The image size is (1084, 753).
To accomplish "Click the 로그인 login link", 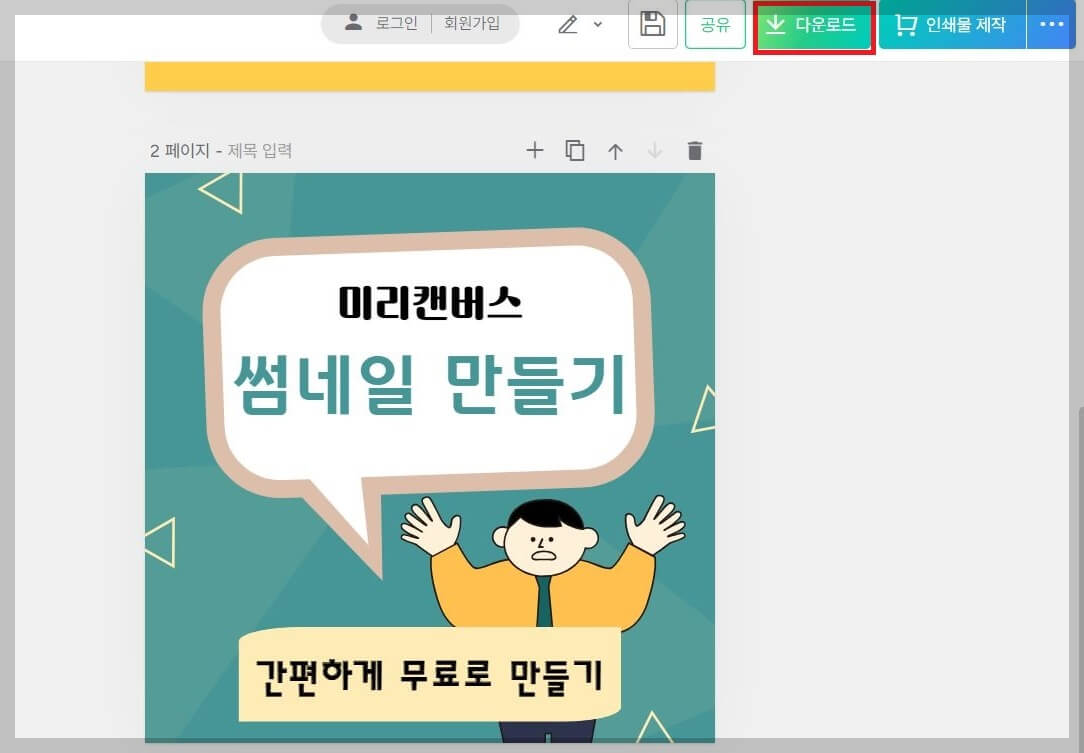I will 397,24.
